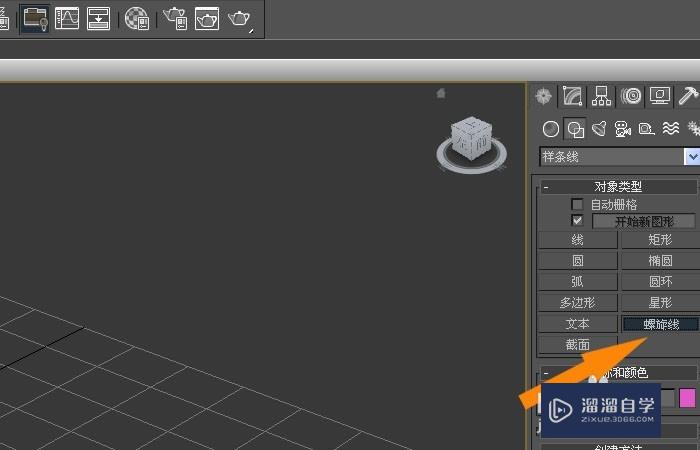Uncheck the box beside 开始新图形
The height and width of the screenshot is (450, 700).
coord(577,221)
